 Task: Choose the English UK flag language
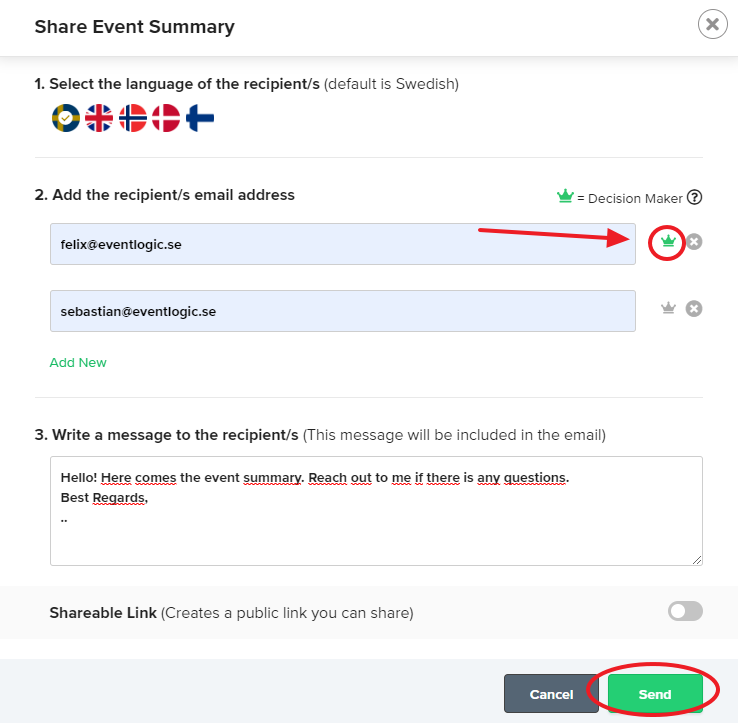tap(99, 118)
